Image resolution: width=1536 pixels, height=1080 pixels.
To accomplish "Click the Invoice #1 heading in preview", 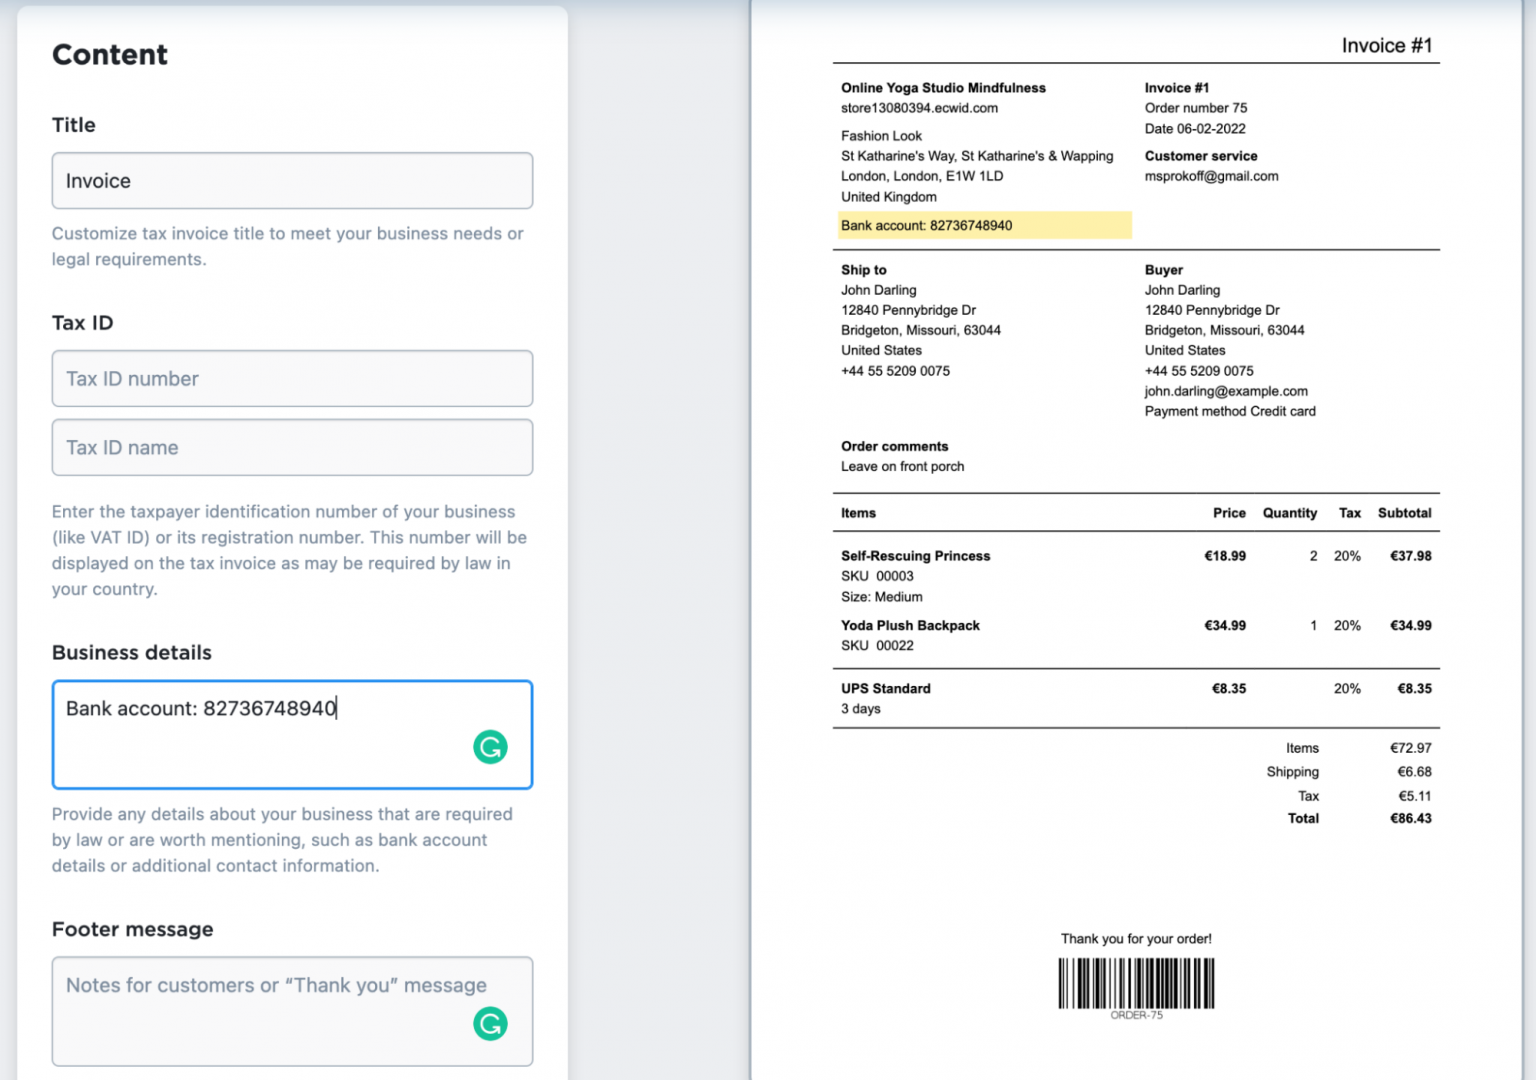I will pyautogui.click(x=1387, y=45).
